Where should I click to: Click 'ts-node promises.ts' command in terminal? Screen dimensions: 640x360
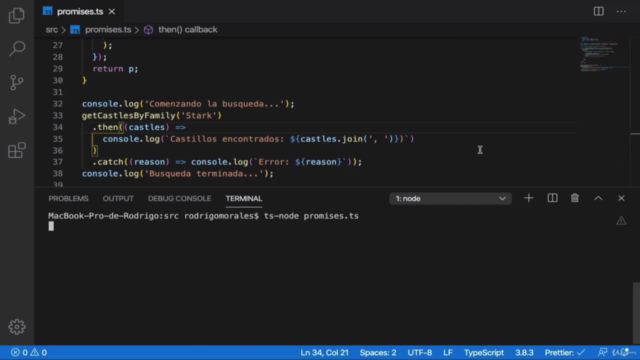pyautogui.click(x=311, y=216)
